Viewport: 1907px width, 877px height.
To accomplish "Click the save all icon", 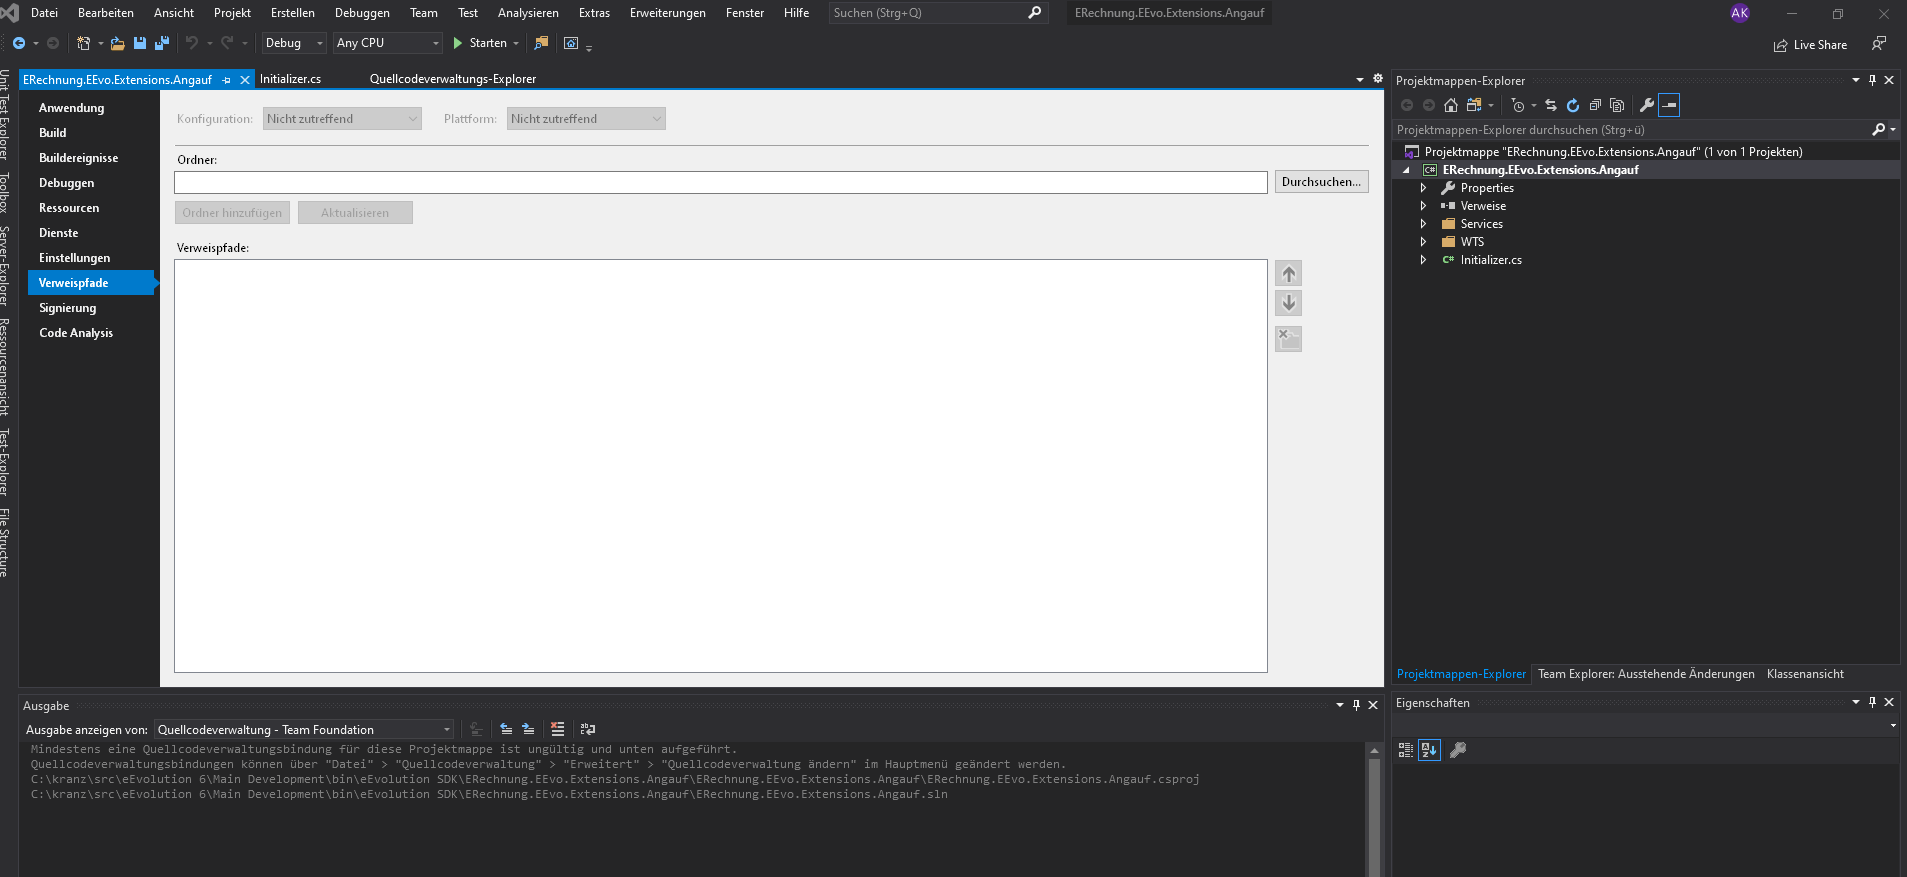I will [x=162, y=43].
